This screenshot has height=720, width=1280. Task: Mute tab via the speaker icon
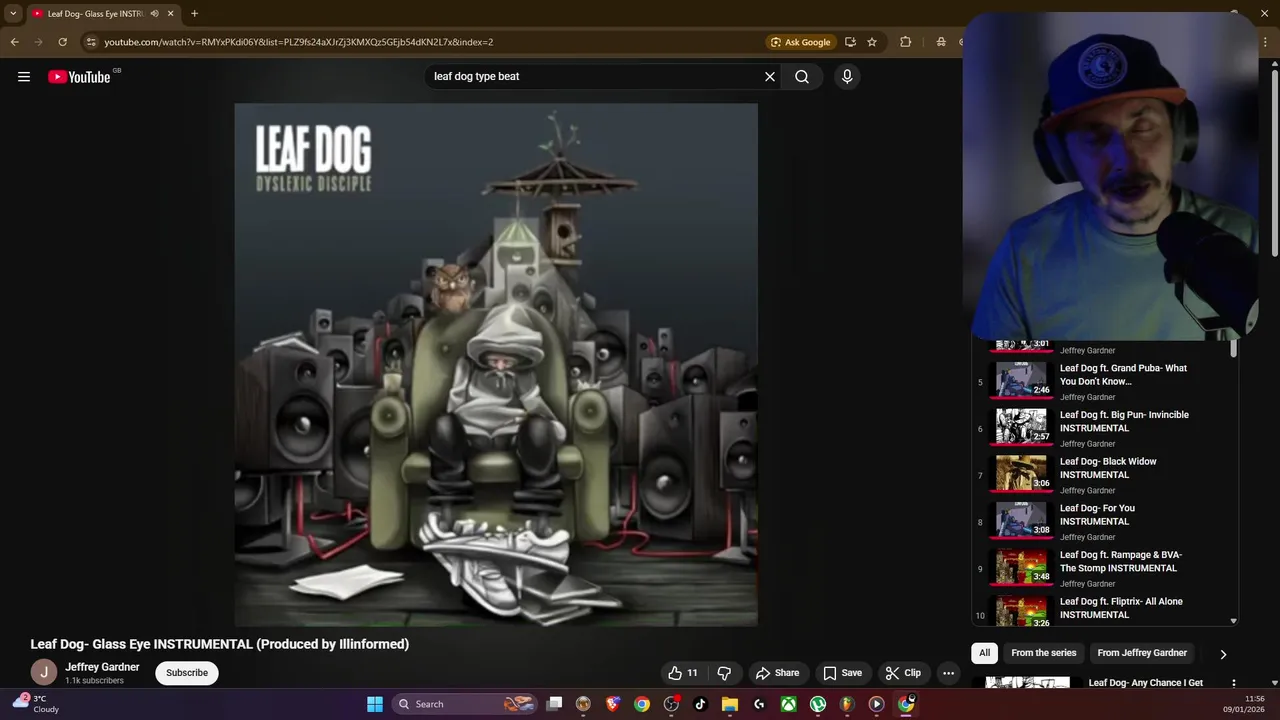pyautogui.click(x=154, y=14)
